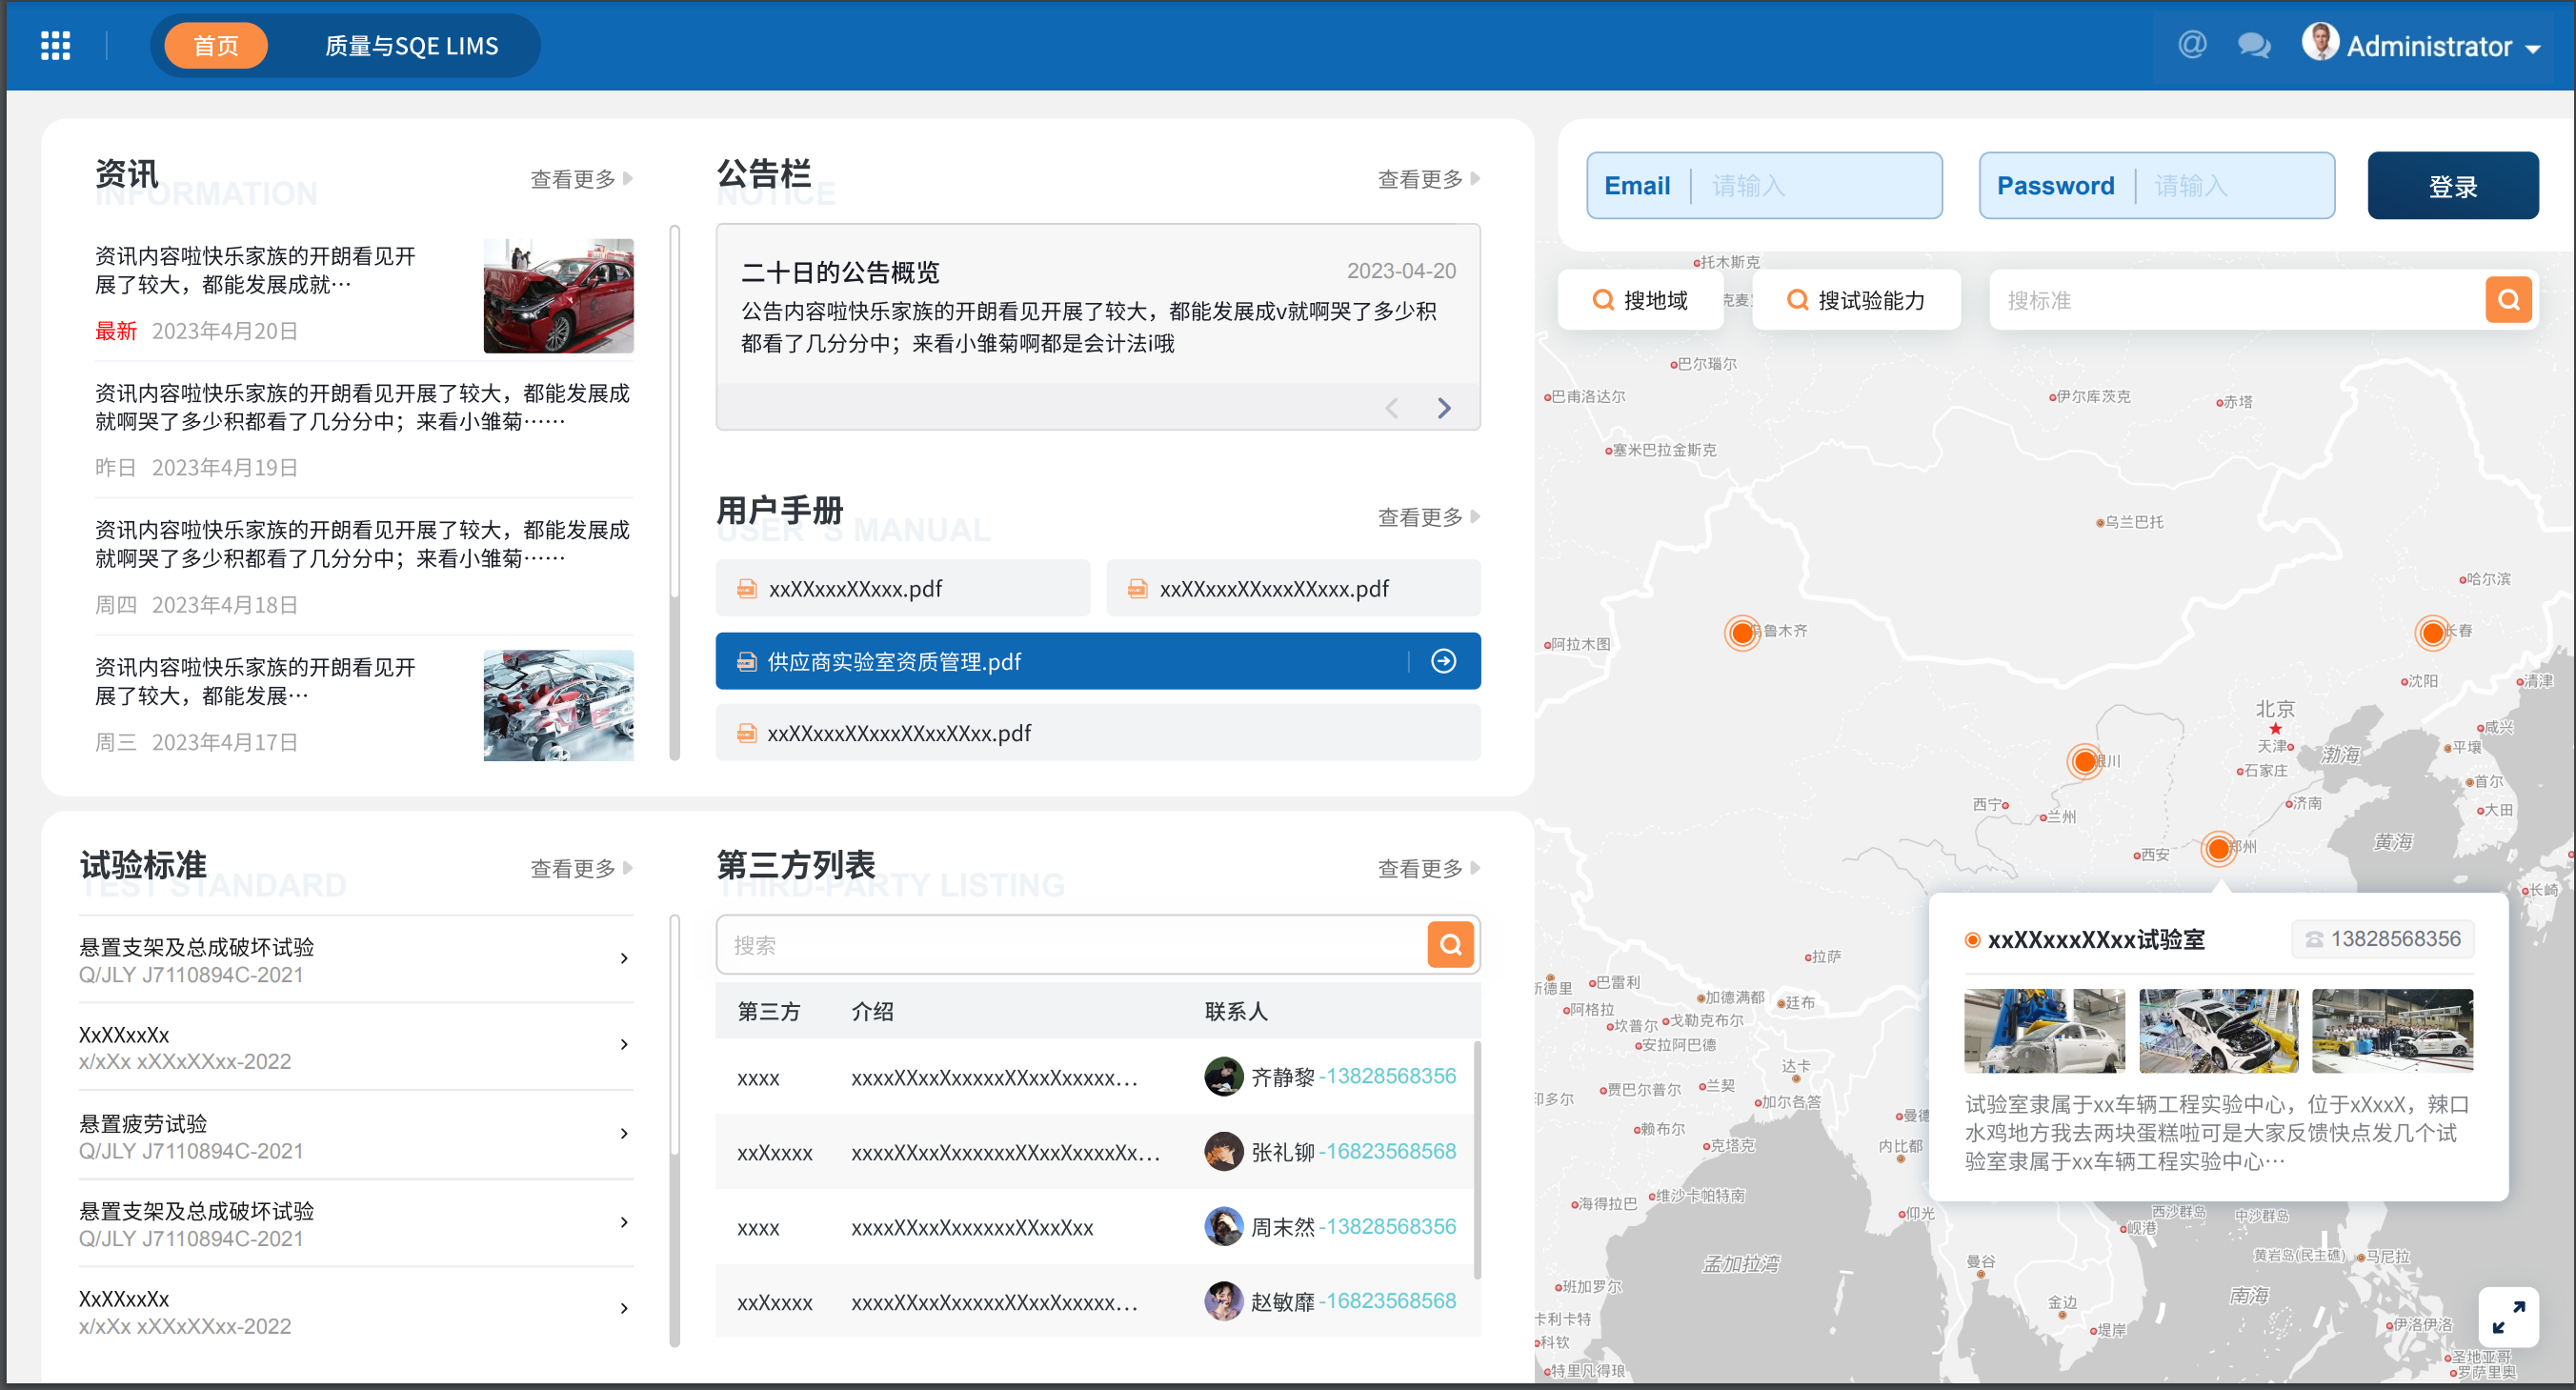Click the circled arrow on 供应商实验室资质管理.pdf
This screenshot has height=1390, width=2576.
(1443, 661)
